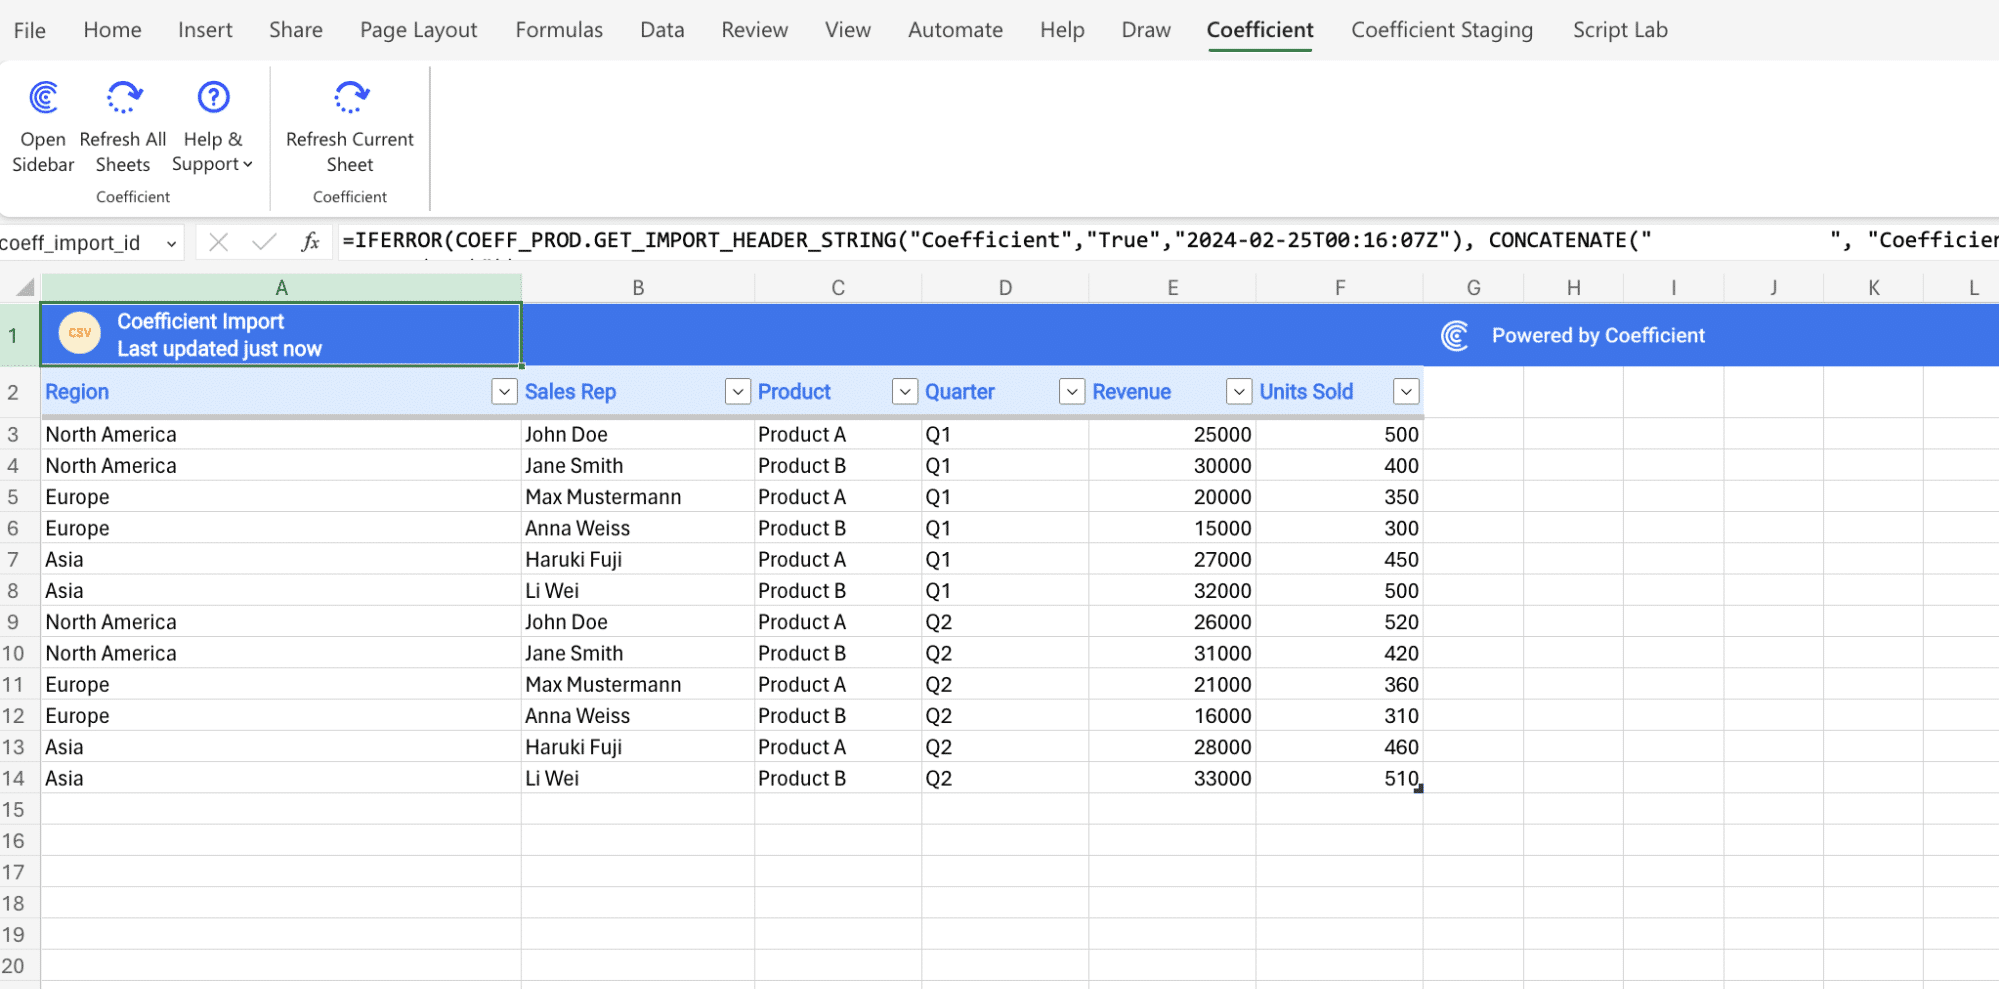Click the Name Box showing coeff_import_id
1999x989 pixels.
point(78,243)
